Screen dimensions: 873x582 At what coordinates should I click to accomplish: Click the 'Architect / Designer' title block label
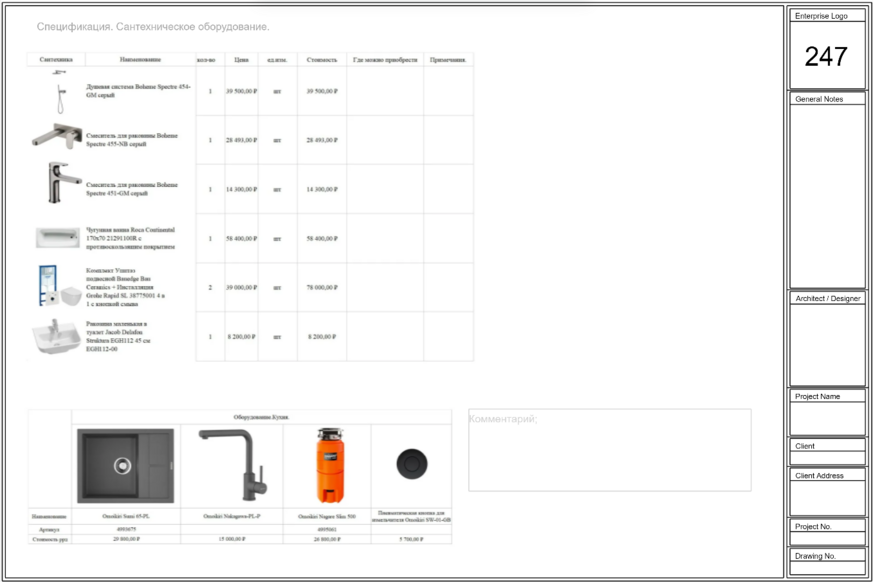(828, 299)
